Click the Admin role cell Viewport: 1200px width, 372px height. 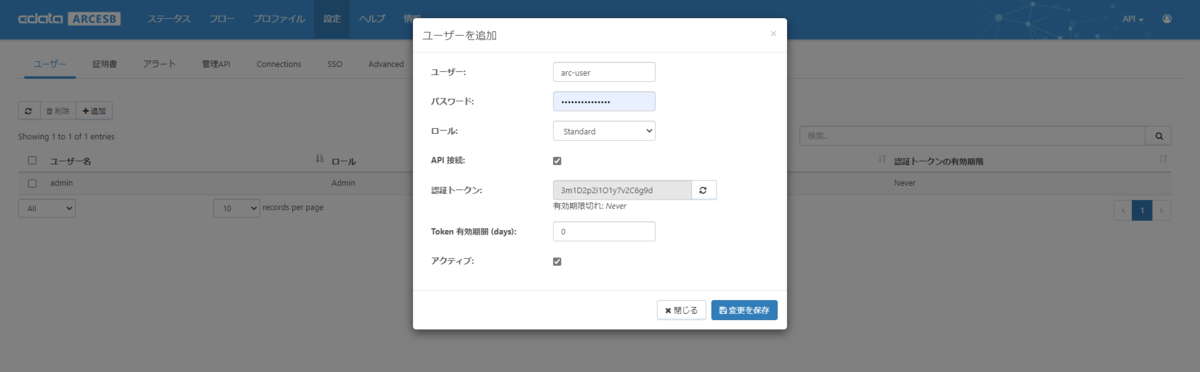tap(344, 184)
